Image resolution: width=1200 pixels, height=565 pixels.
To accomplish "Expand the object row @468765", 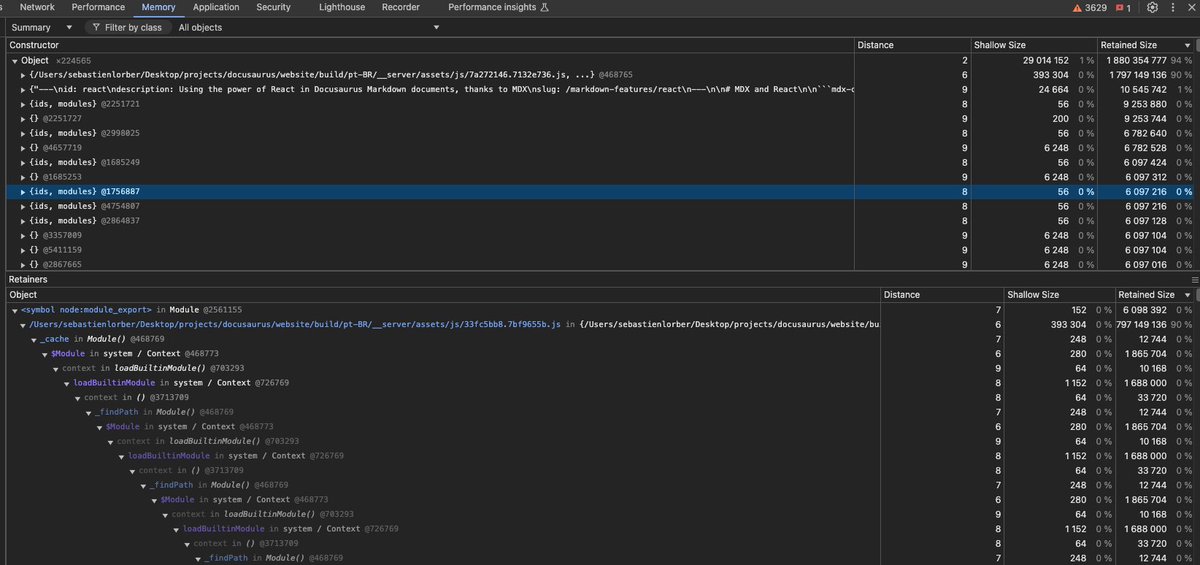I will [23, 75].
